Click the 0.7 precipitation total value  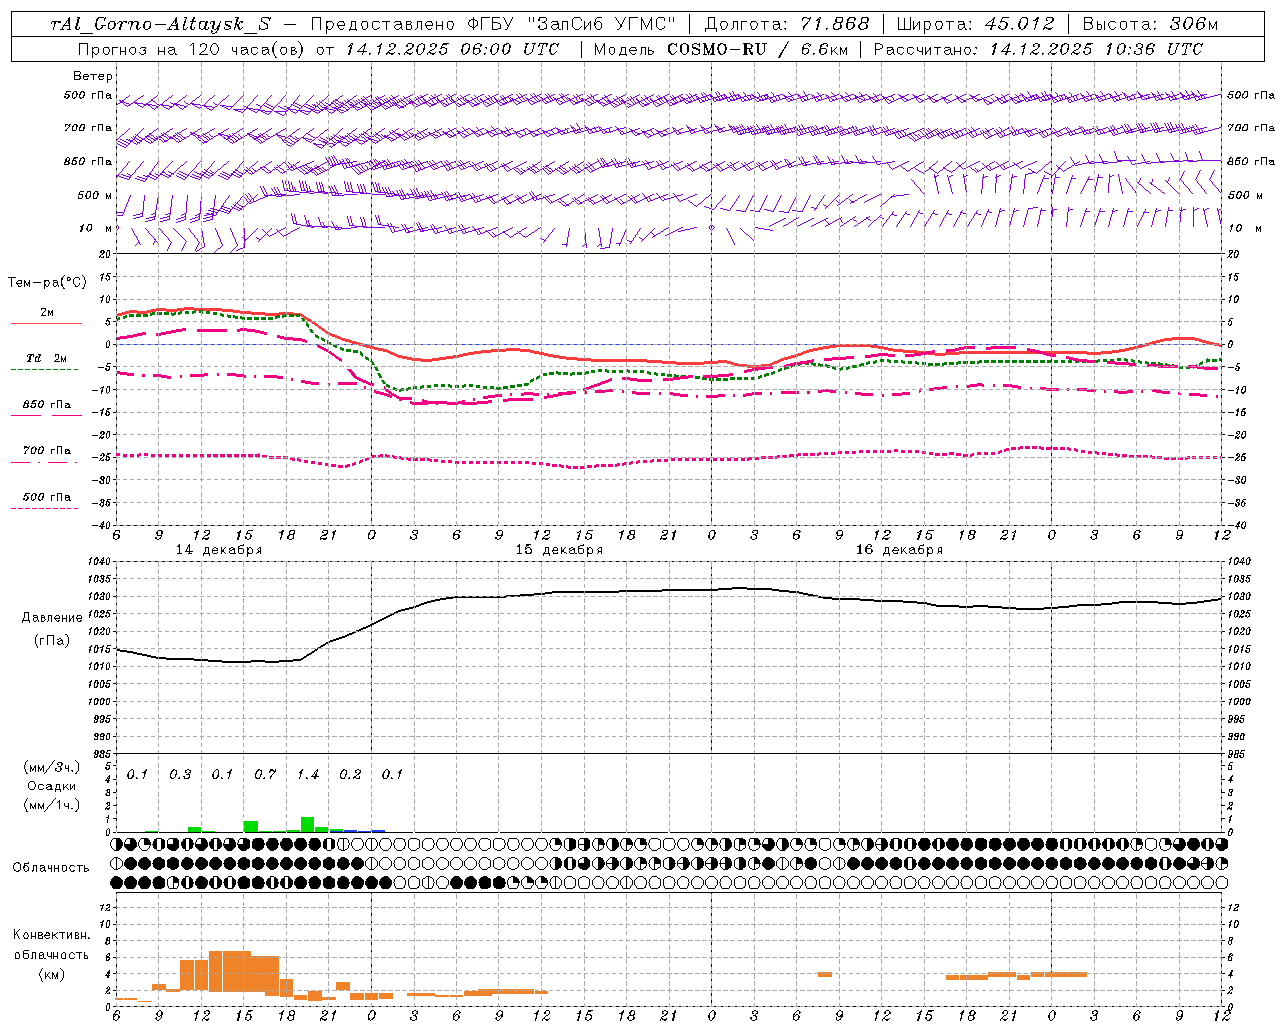(265, 774)
